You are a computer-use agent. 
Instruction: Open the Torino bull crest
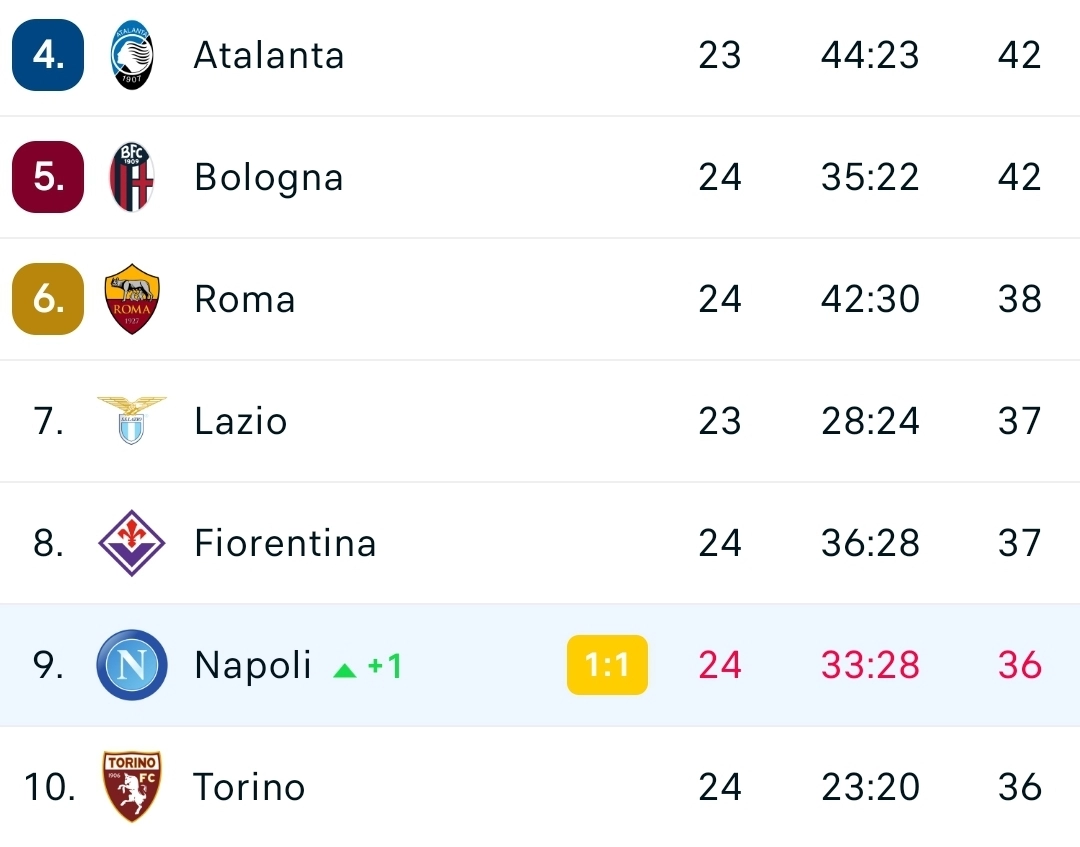(x=132, y=786)
